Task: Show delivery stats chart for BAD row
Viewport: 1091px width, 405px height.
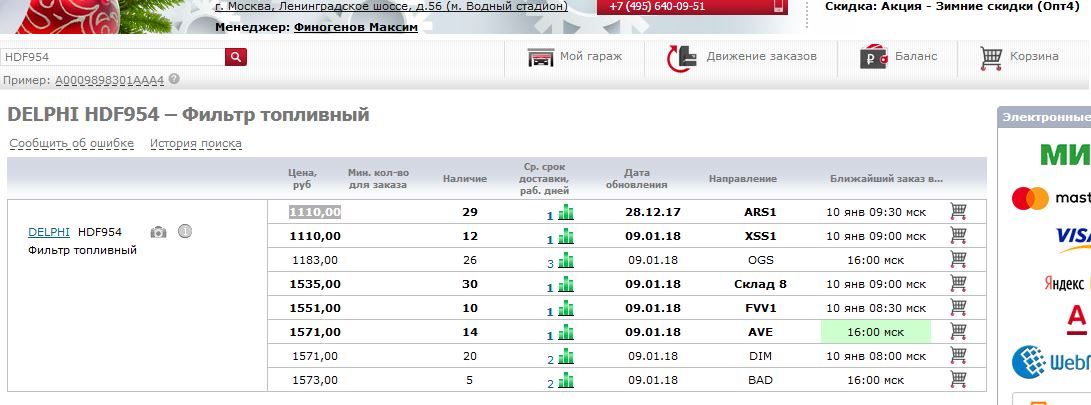Action: click(566, 381)
